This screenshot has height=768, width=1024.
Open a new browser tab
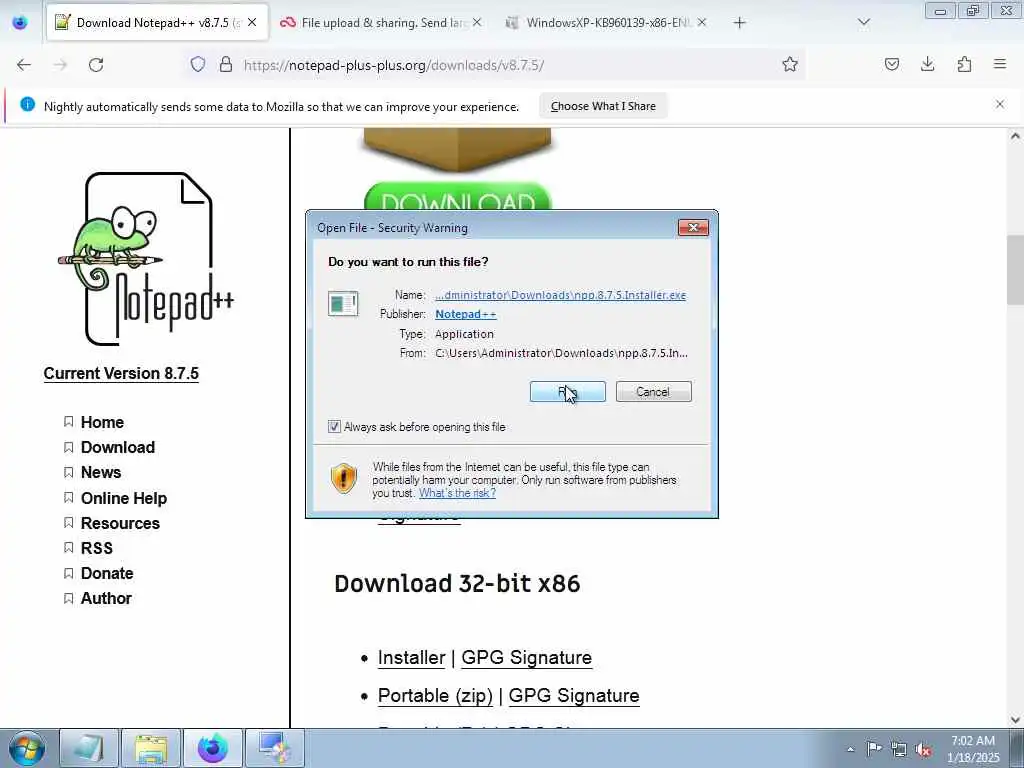(x=739, y=23)
